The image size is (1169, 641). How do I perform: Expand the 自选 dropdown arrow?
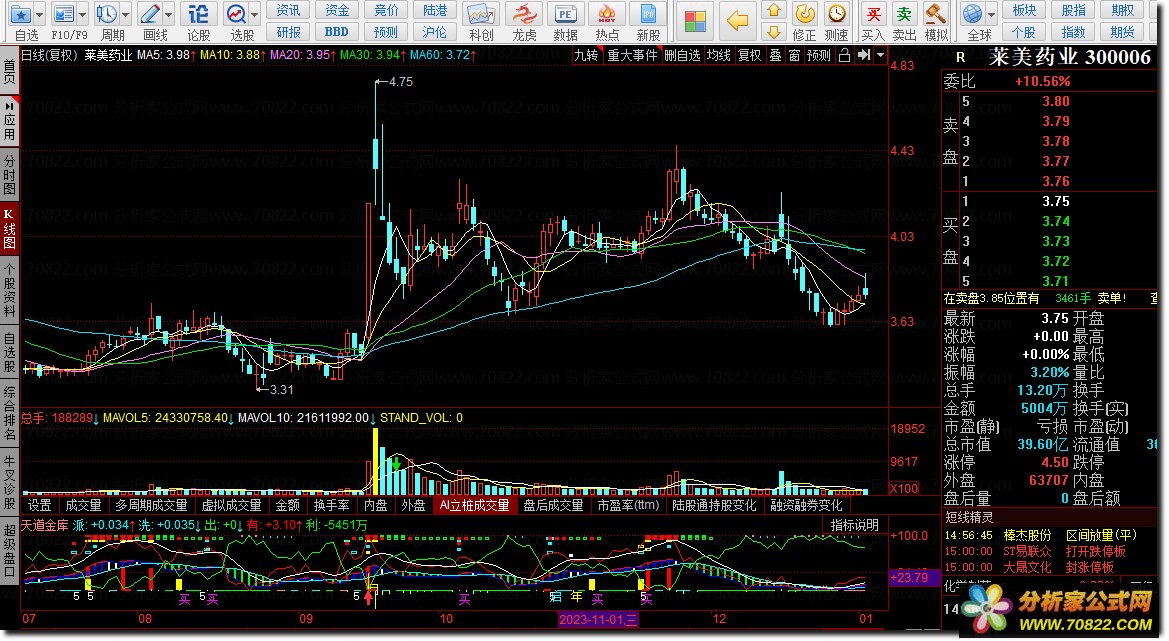40,14
